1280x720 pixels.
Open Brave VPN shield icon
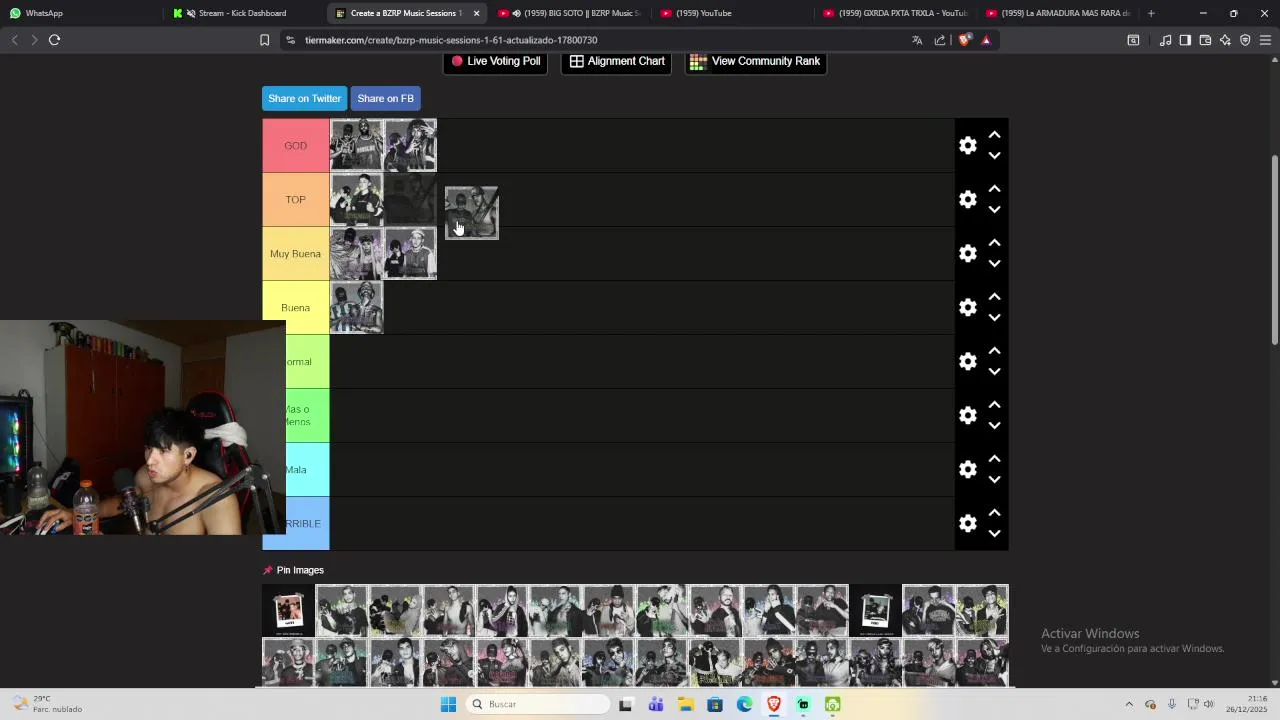[1245, 40]
